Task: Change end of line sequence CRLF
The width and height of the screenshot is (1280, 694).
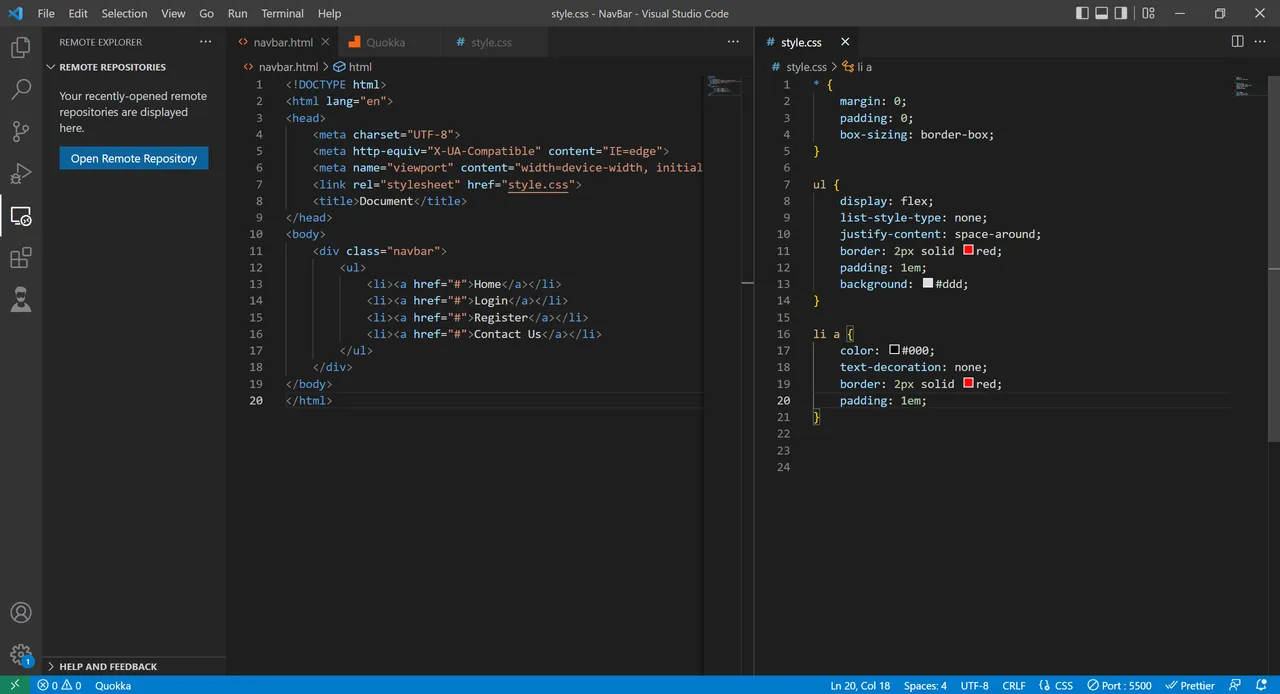Action: pyautogui.click(x=1014, y=685)
